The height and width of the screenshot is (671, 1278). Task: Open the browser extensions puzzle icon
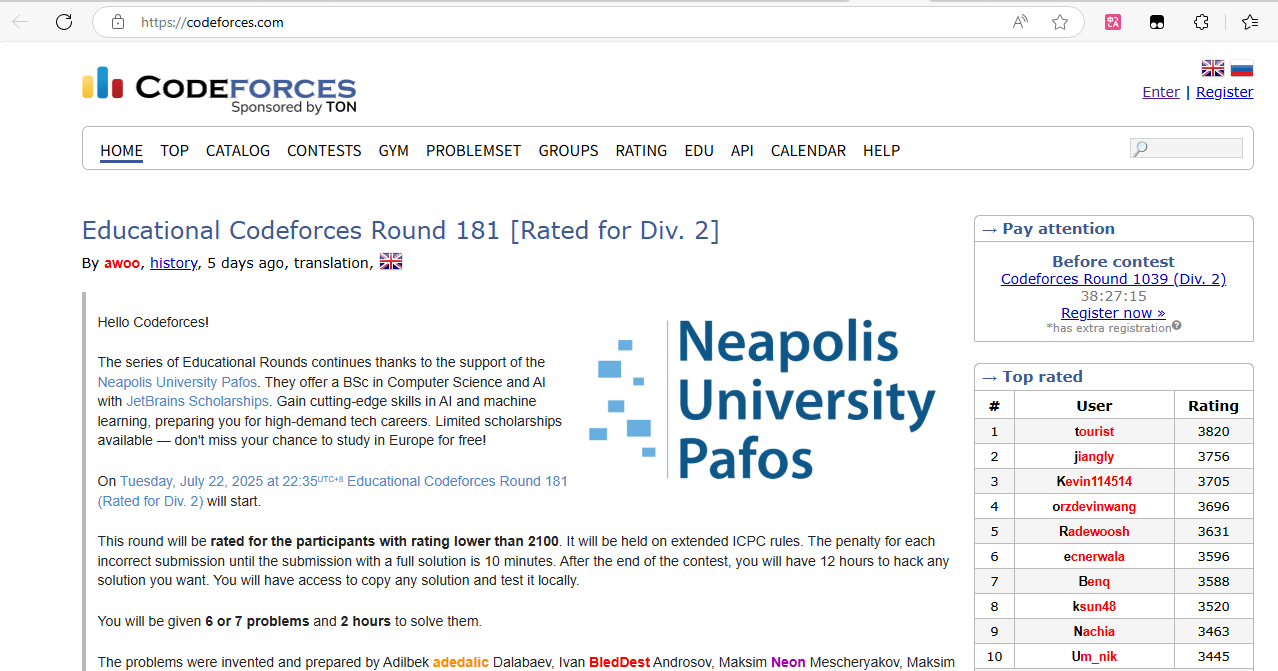1202,22
